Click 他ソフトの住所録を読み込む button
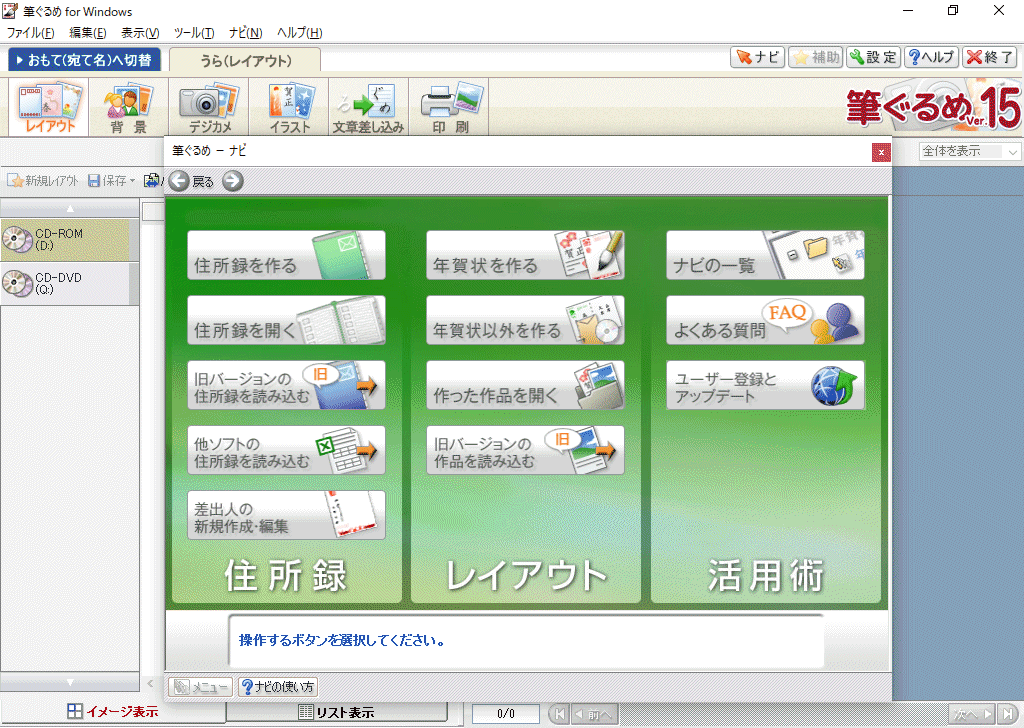Viewport: 1024px width, 728px height. coord(286,451)
